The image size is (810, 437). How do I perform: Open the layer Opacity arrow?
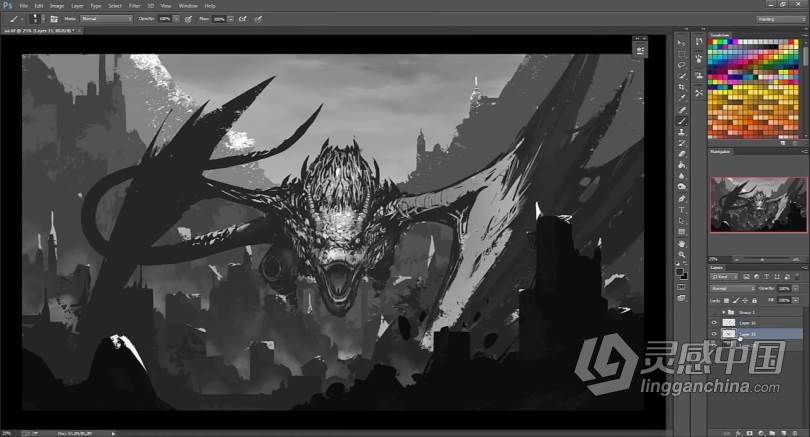point(796,288)
